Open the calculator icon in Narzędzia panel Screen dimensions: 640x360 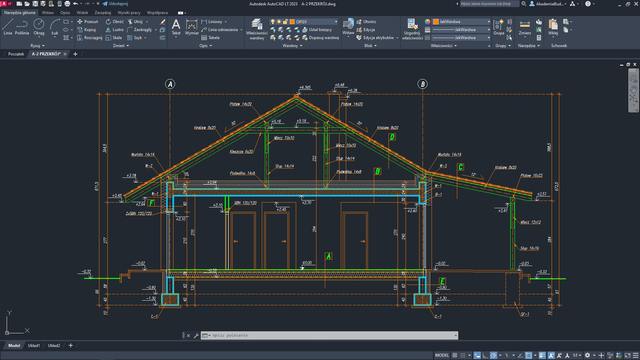pyautogui.click(x=539, y=38)
